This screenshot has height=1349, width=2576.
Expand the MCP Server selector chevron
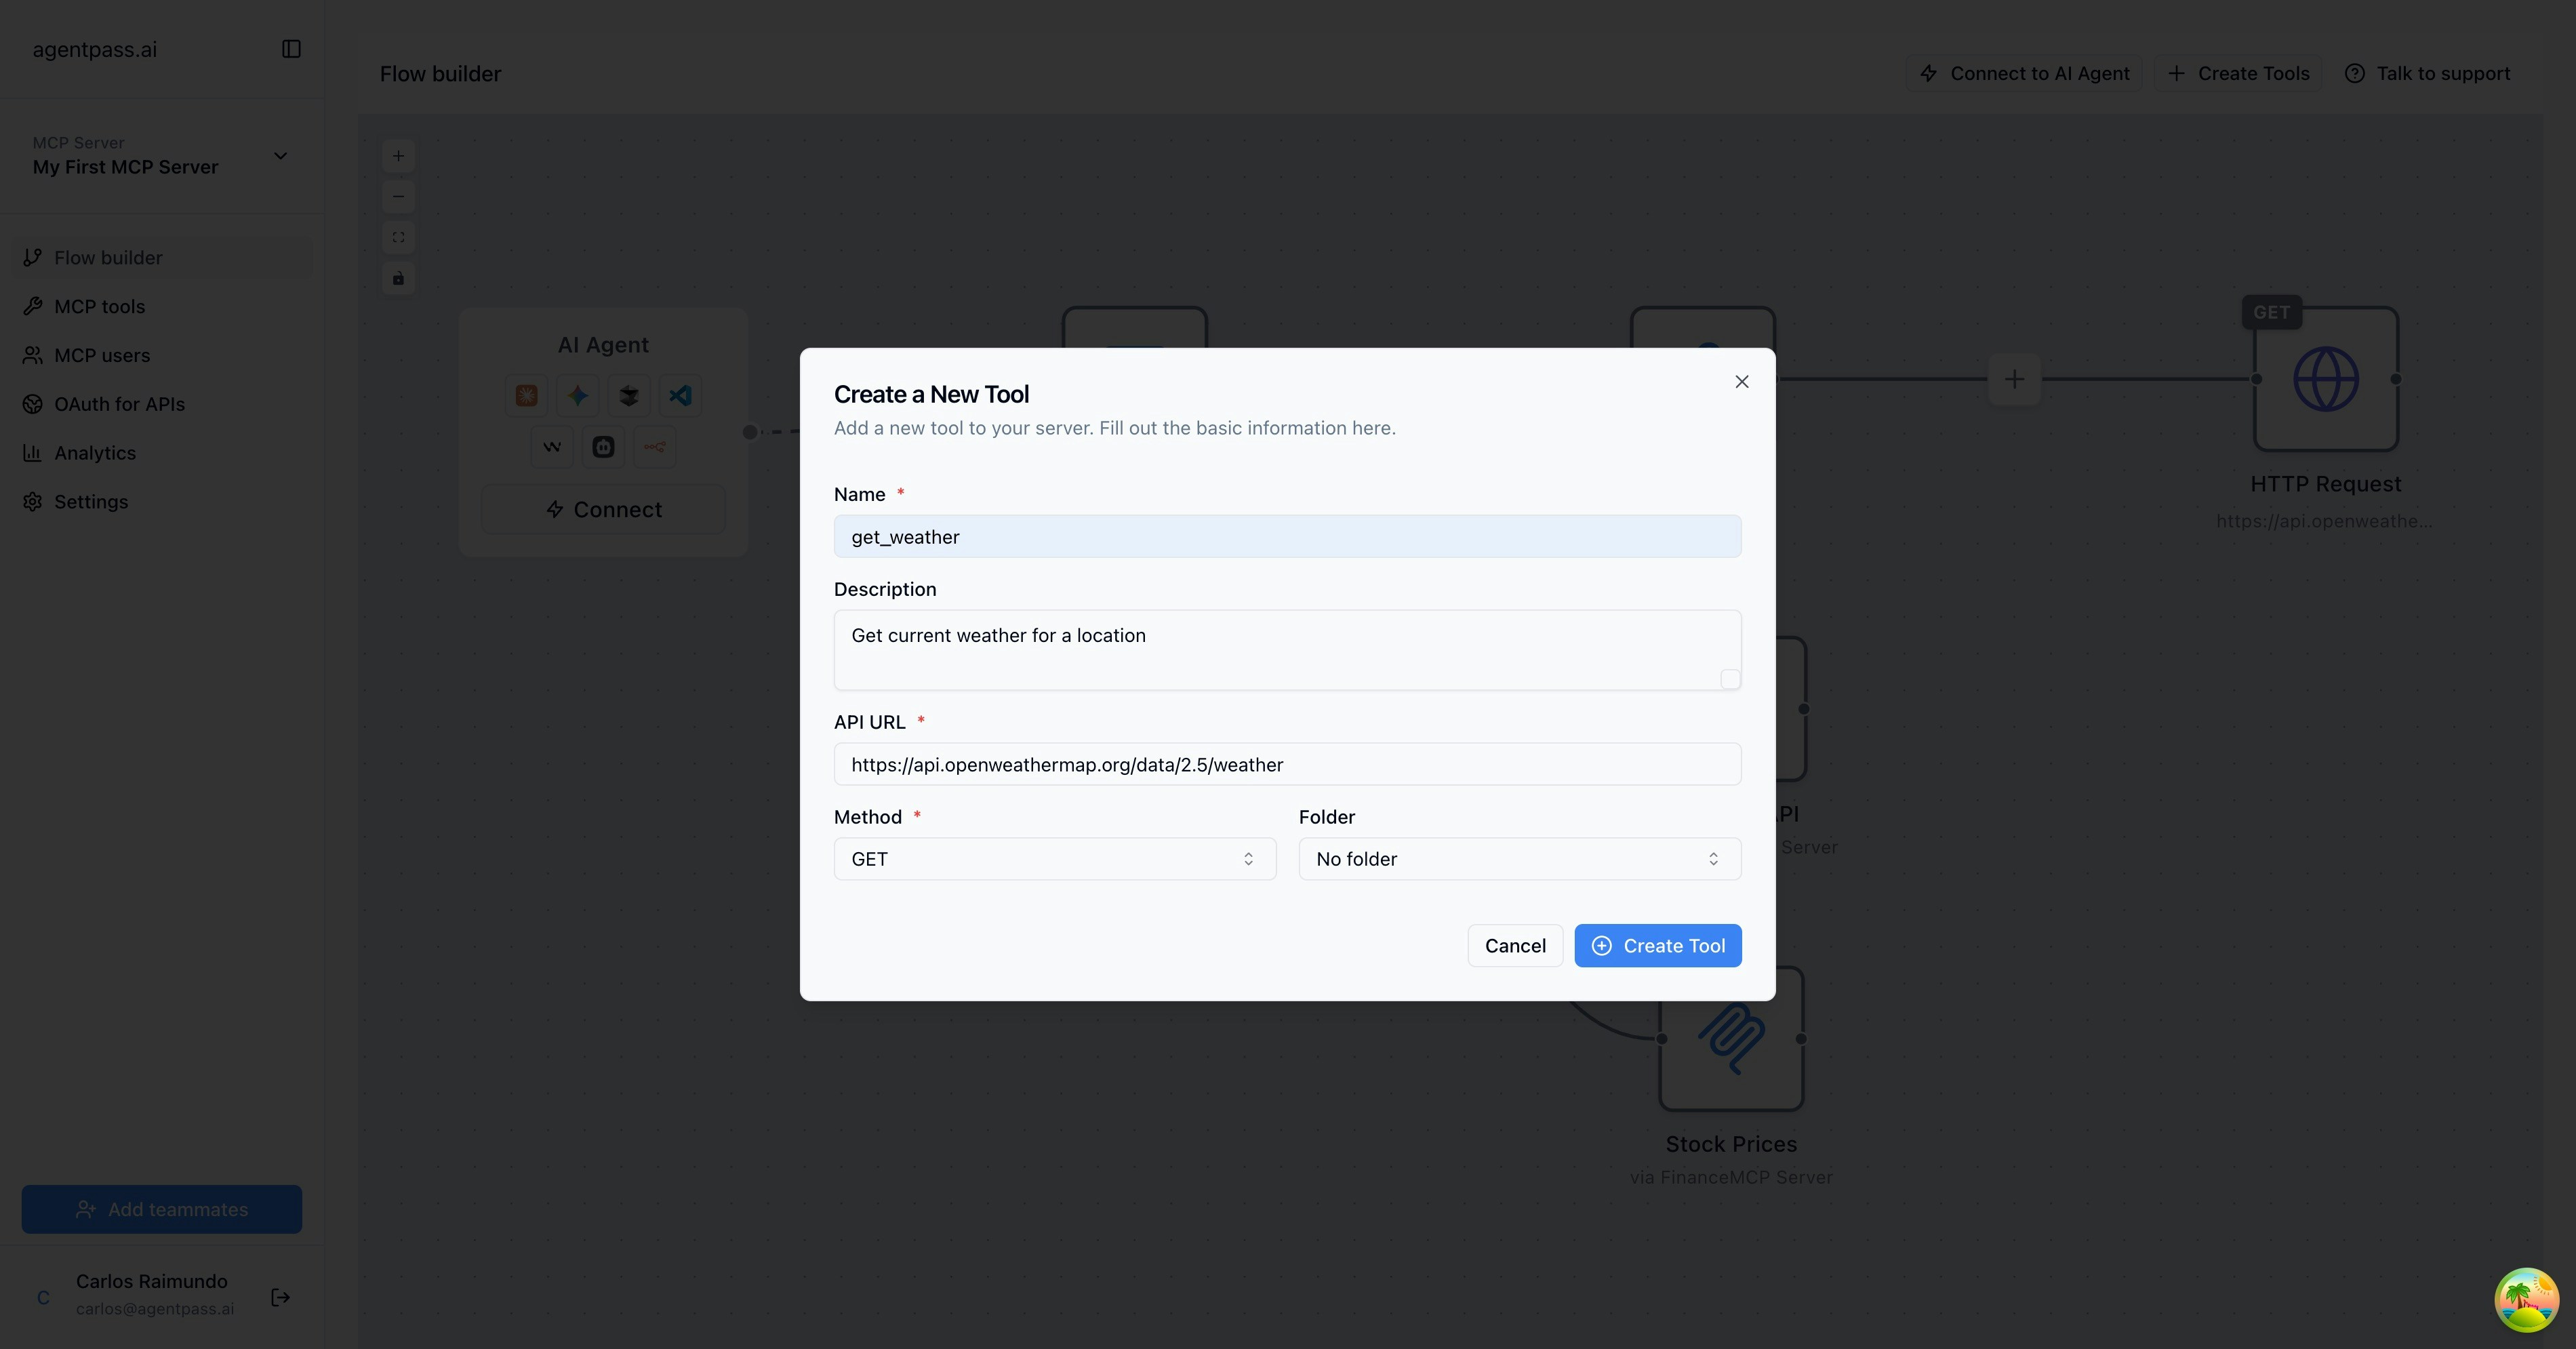281,156
